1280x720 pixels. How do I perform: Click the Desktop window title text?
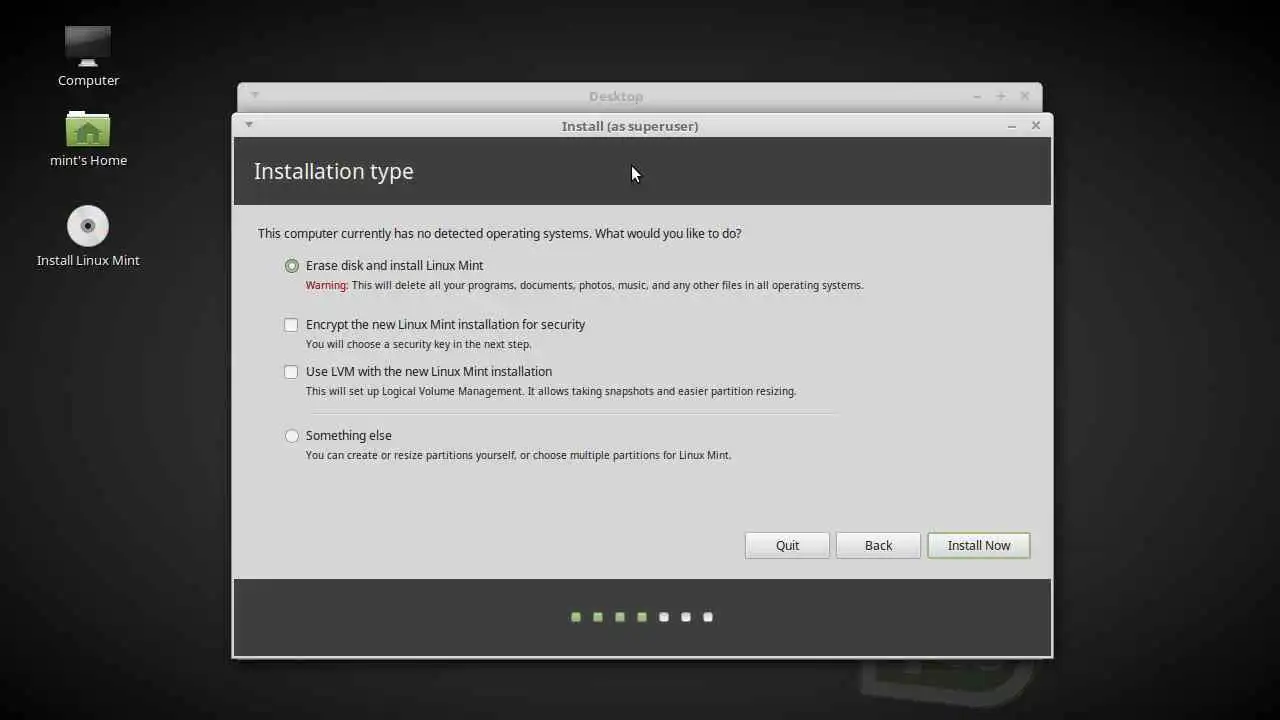point(616,96)
